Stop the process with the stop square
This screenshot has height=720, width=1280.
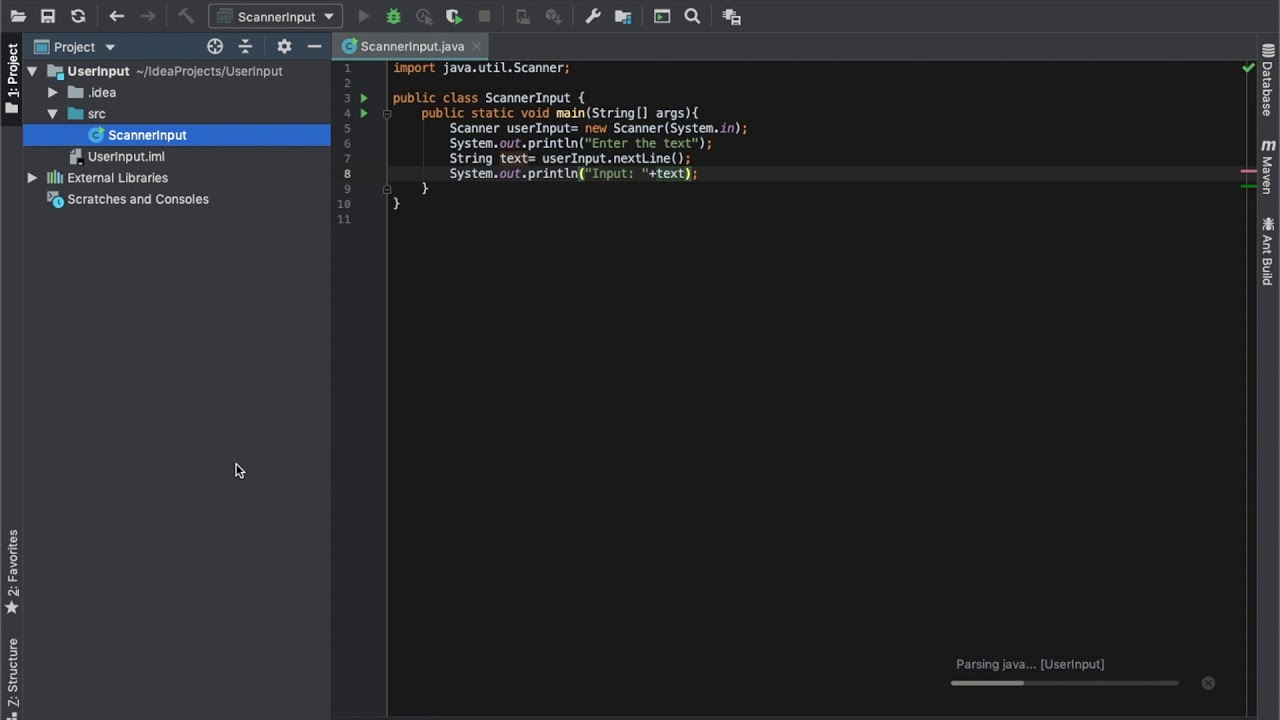tap(484, 16)
